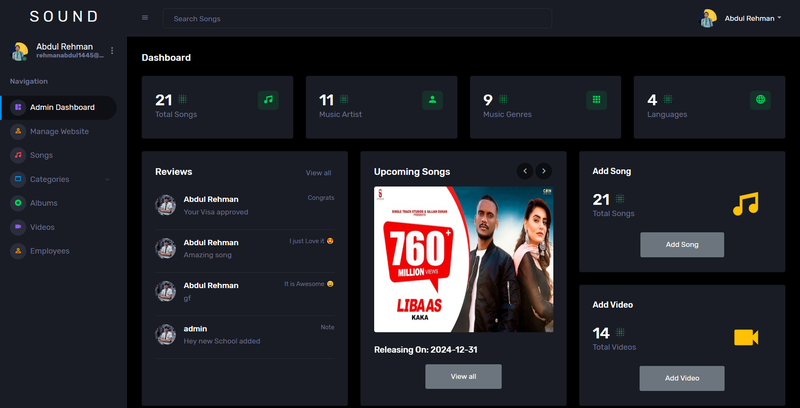
Task: Open the Abdul Rehman dropdown in header
Action: click(753, 18)
